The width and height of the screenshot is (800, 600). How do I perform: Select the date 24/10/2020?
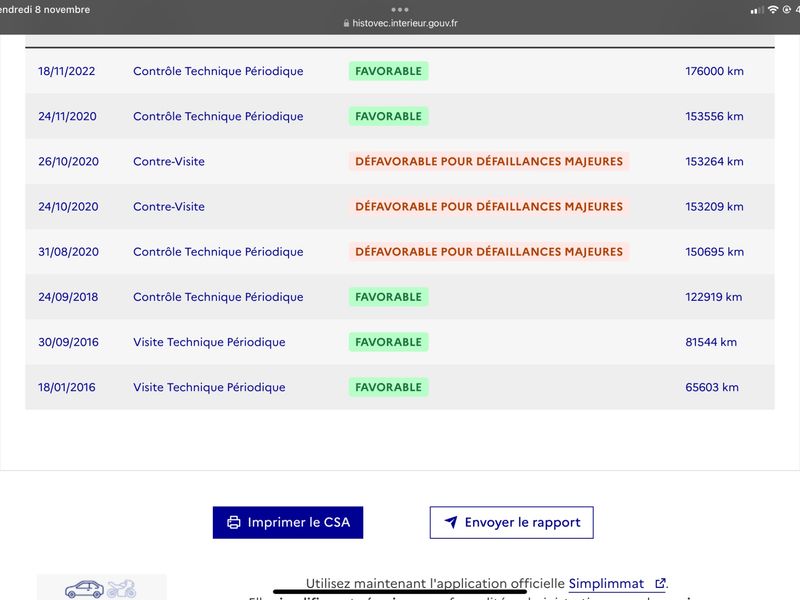(x=68, y=207)
